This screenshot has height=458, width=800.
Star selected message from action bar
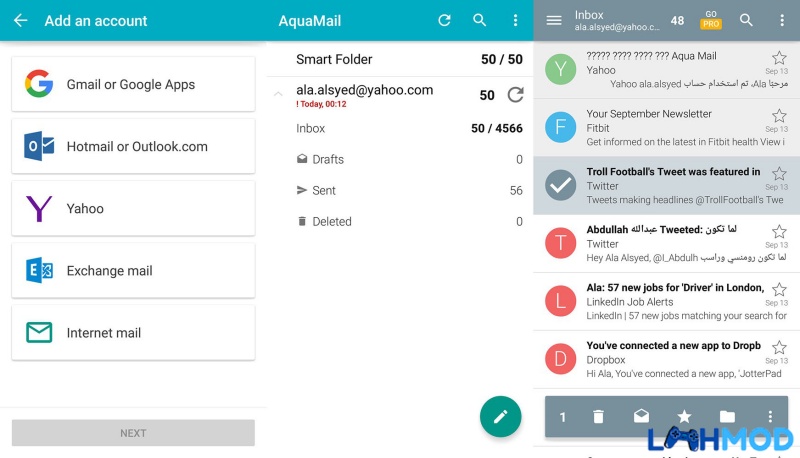[684, 417]
